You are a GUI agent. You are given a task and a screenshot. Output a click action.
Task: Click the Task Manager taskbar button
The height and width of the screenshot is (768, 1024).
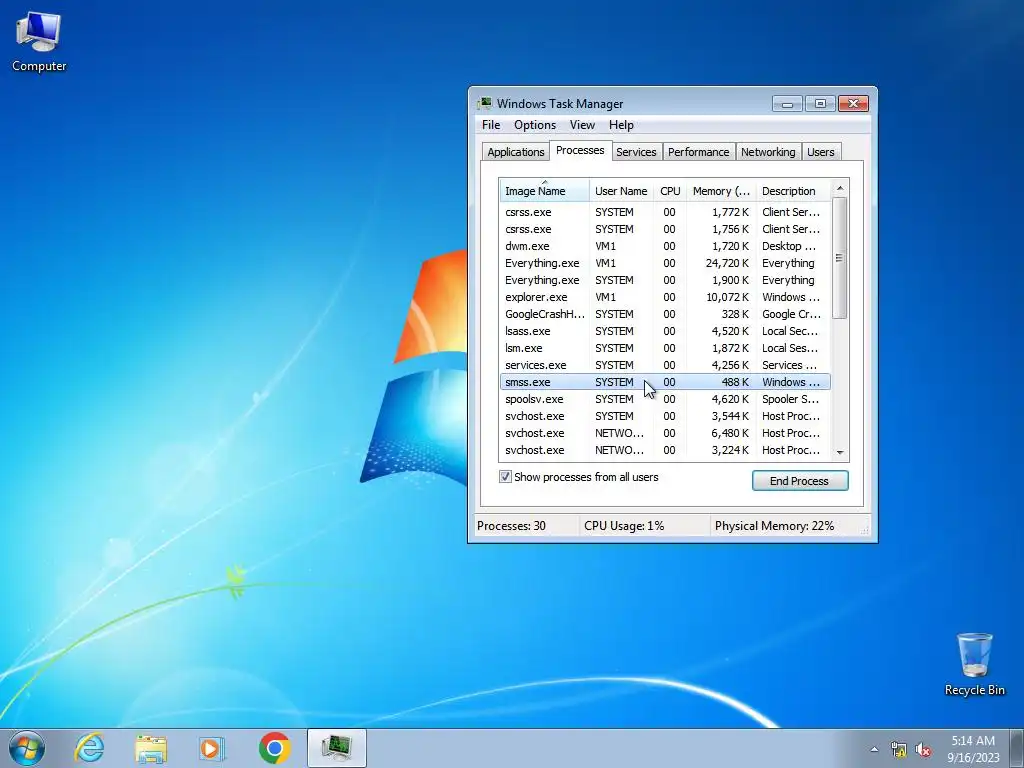coord(336,748)
